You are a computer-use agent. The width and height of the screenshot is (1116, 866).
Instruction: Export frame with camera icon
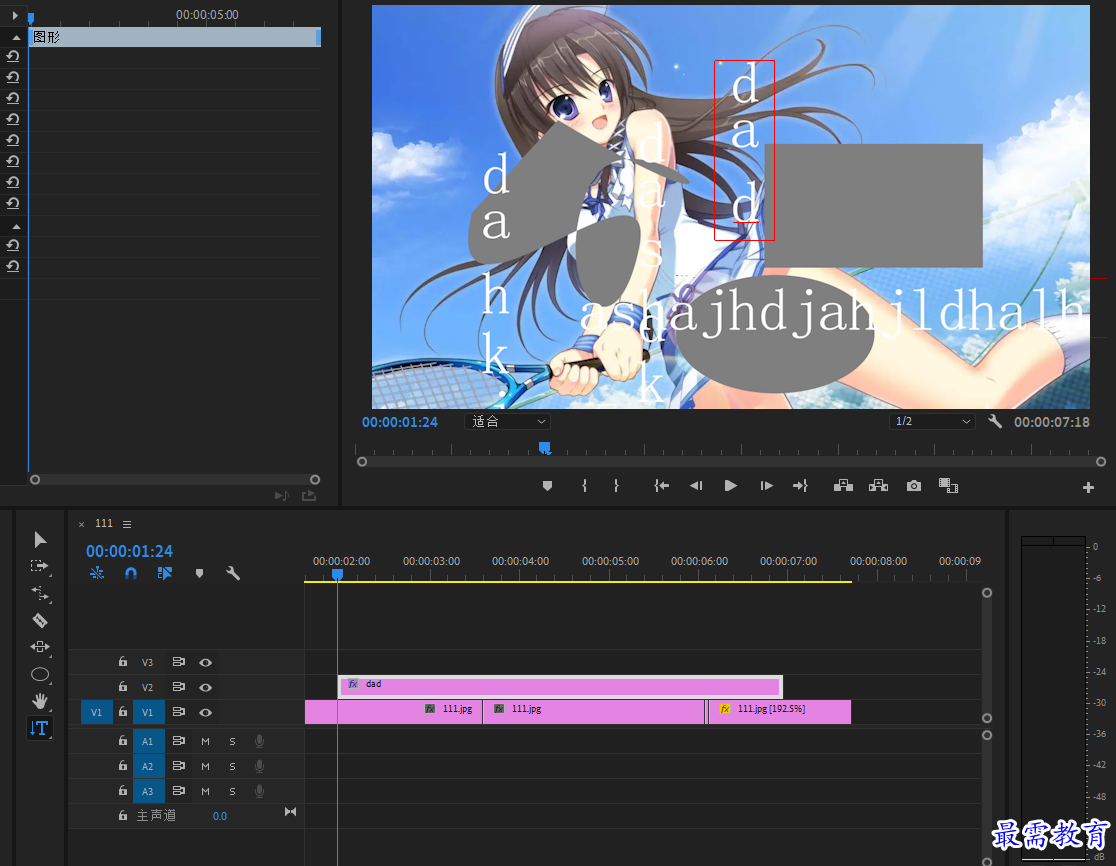pyautogui.click(x=914, y=486)
